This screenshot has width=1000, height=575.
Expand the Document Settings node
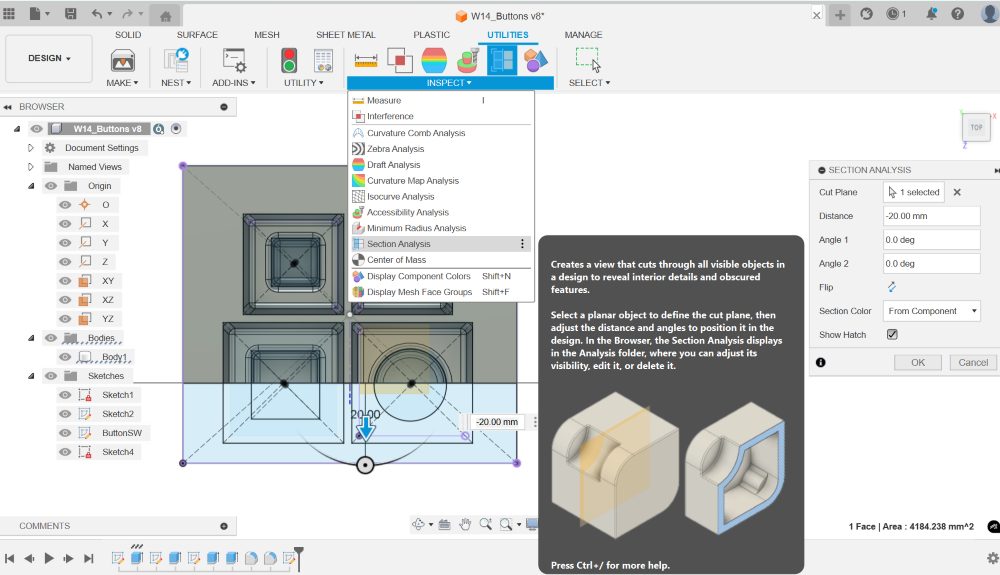[x=31, y=148]
